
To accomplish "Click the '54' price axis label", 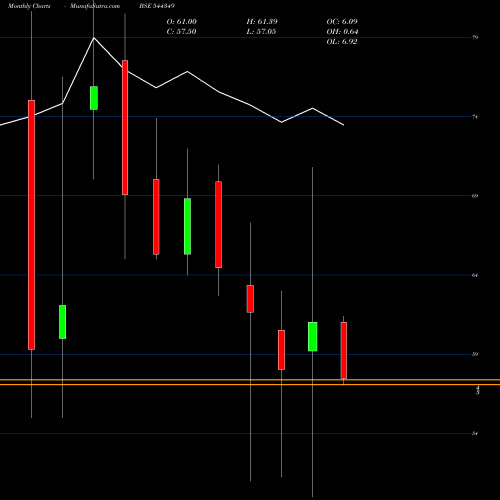I will click(475, 433).
